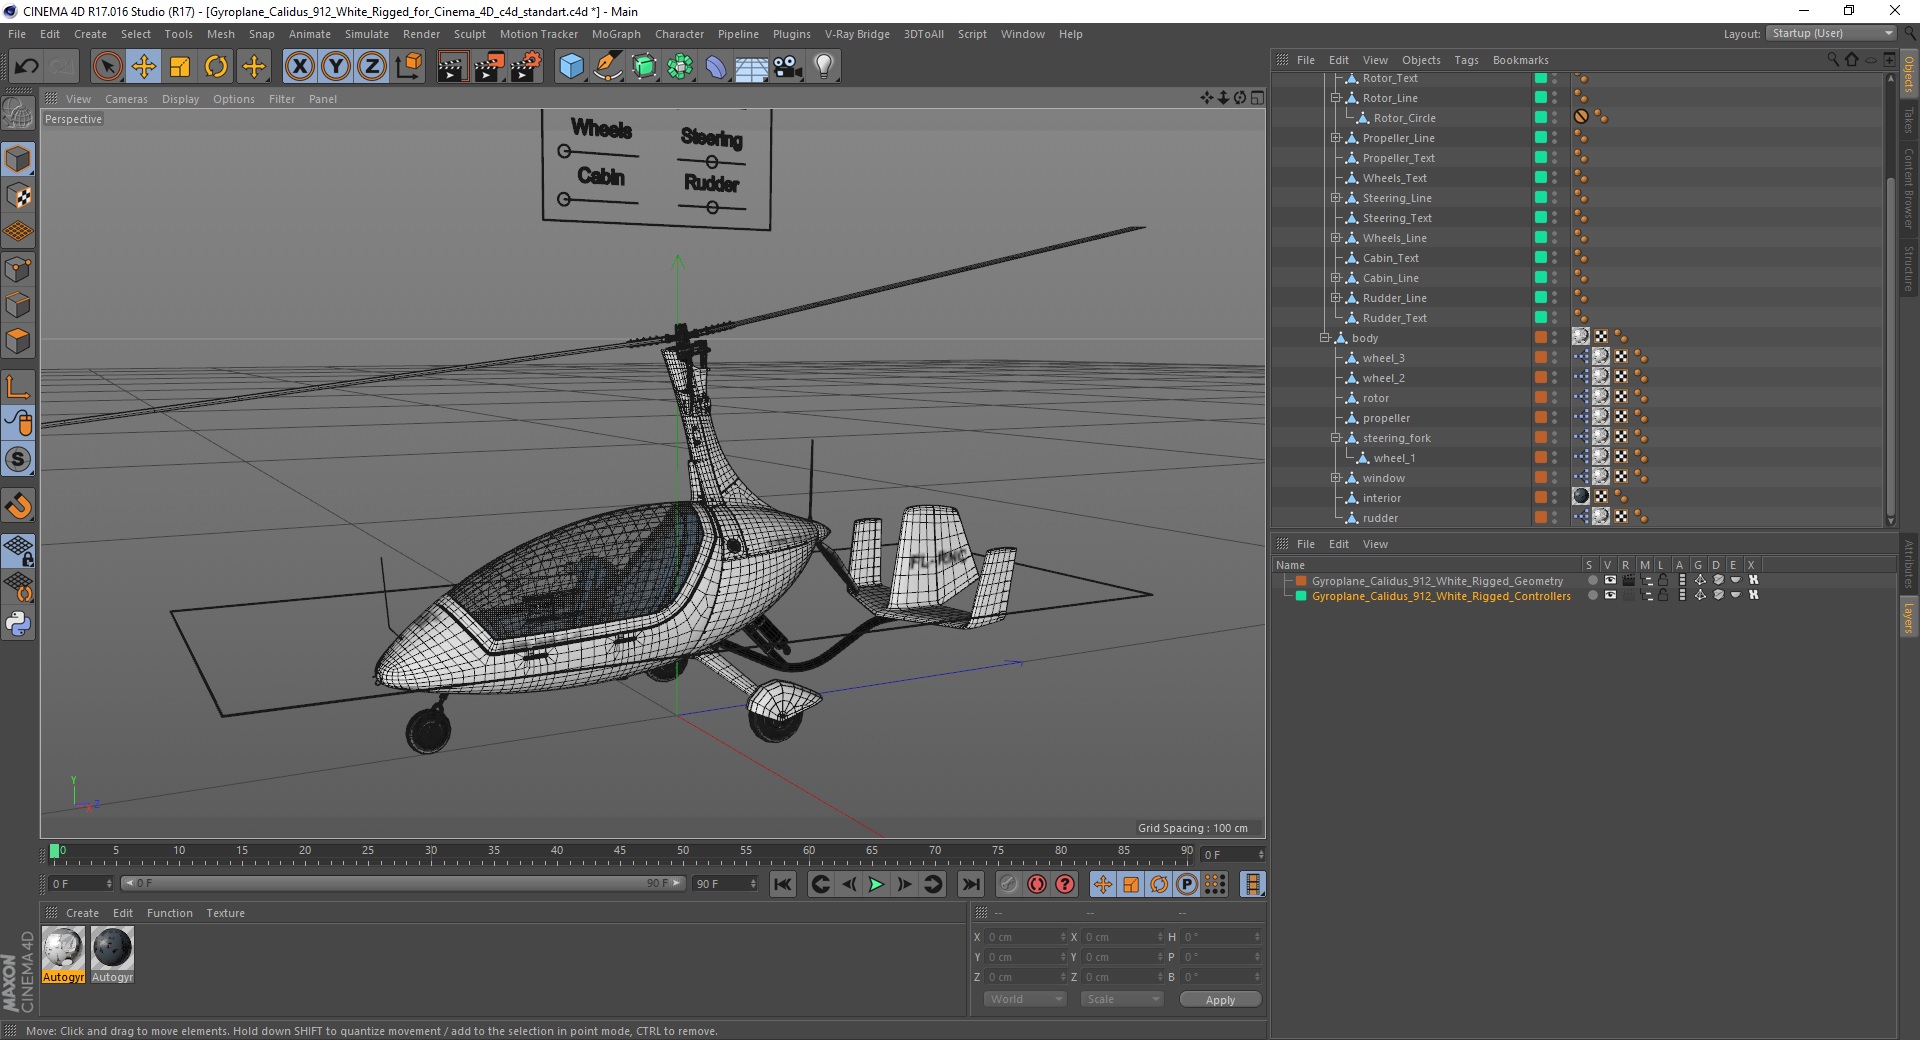This screenshot has width=1920, height=1040.
Task: Toggle interior object visibility dots
Action: pyautogui.click(x=1555, y=498)
